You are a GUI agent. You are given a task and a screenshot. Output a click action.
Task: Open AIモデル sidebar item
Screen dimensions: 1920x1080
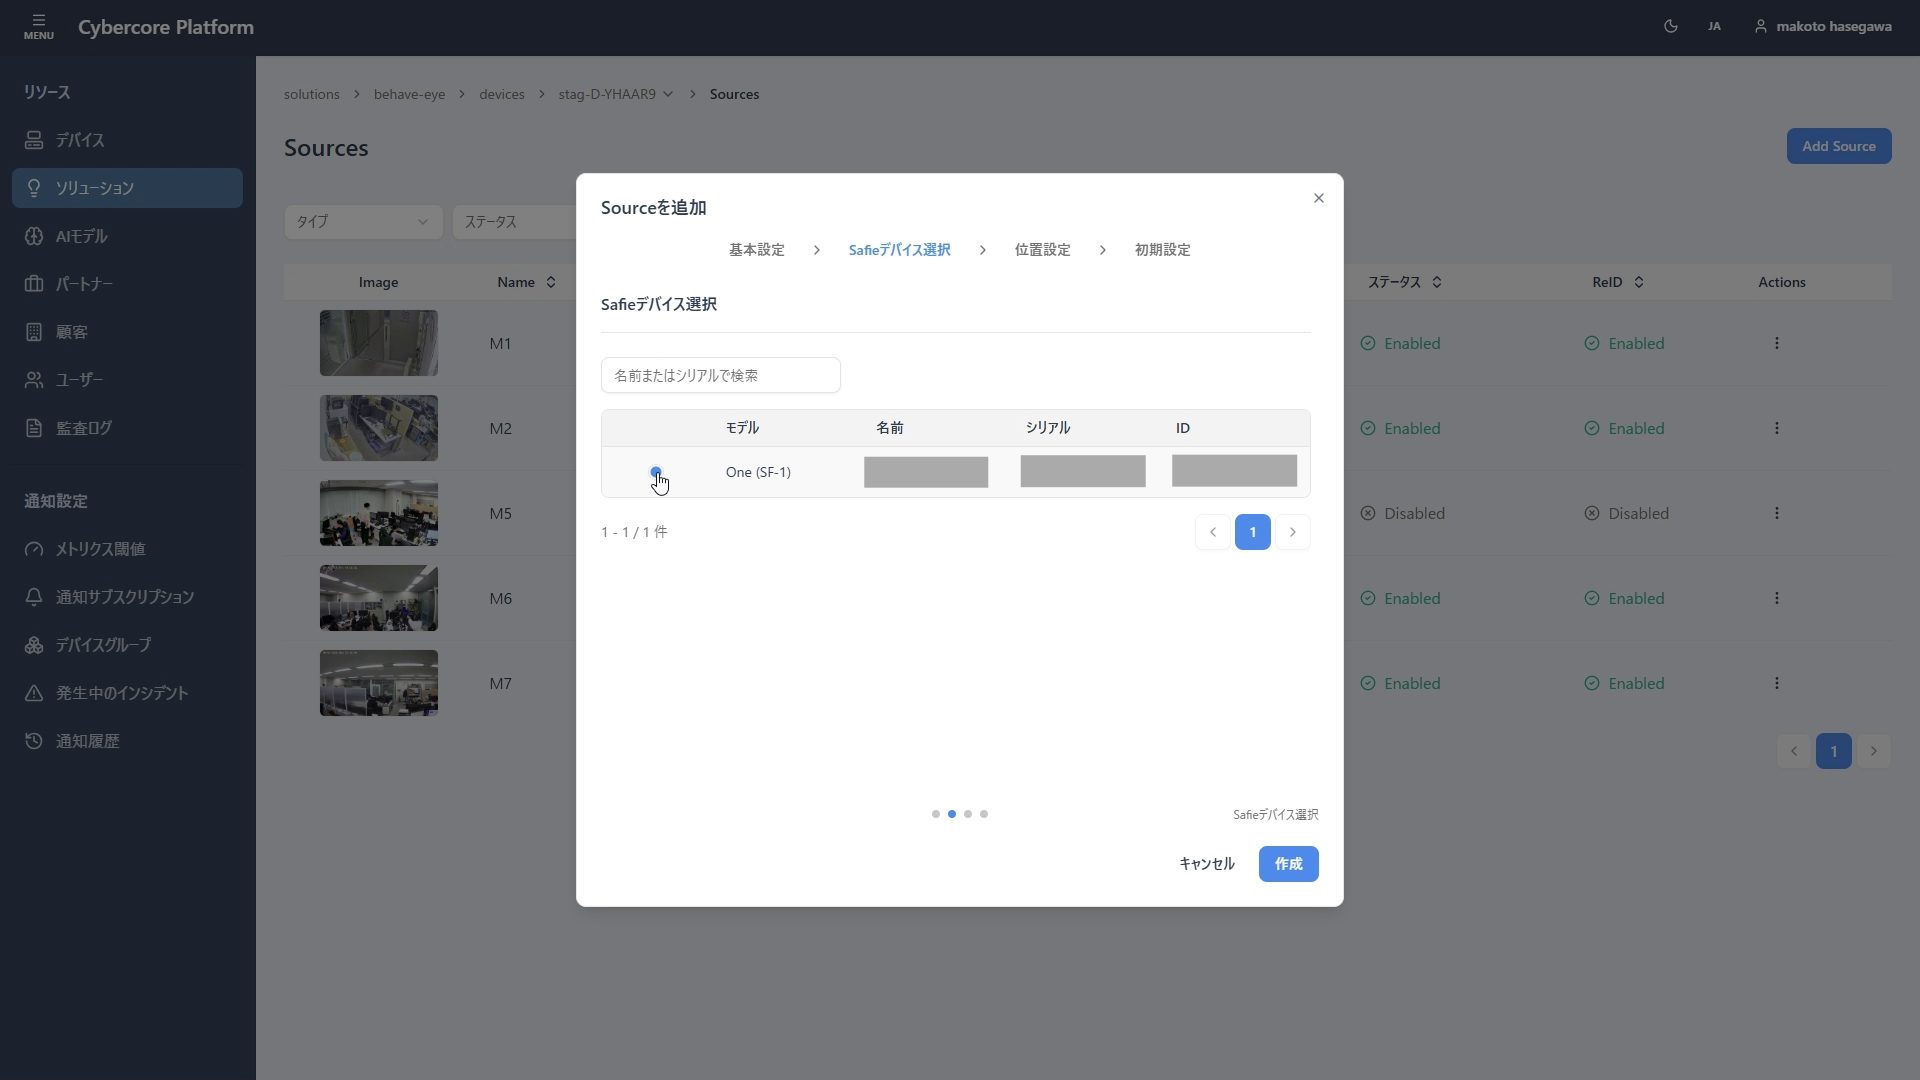point(127,236)
